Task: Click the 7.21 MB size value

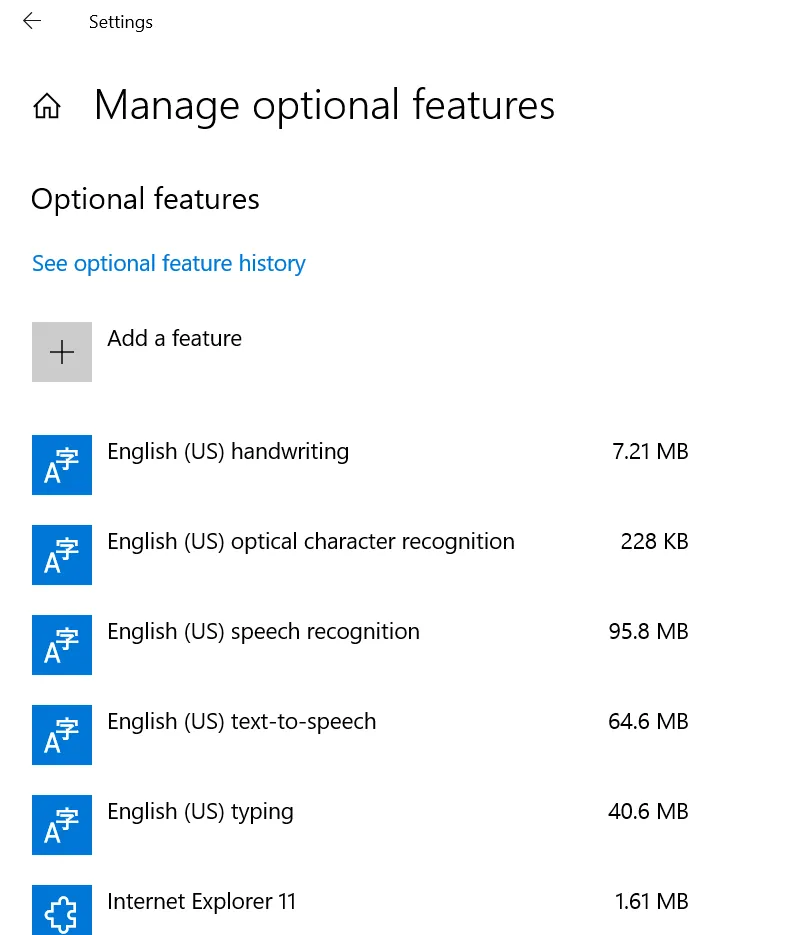Action: coord(650,451)
